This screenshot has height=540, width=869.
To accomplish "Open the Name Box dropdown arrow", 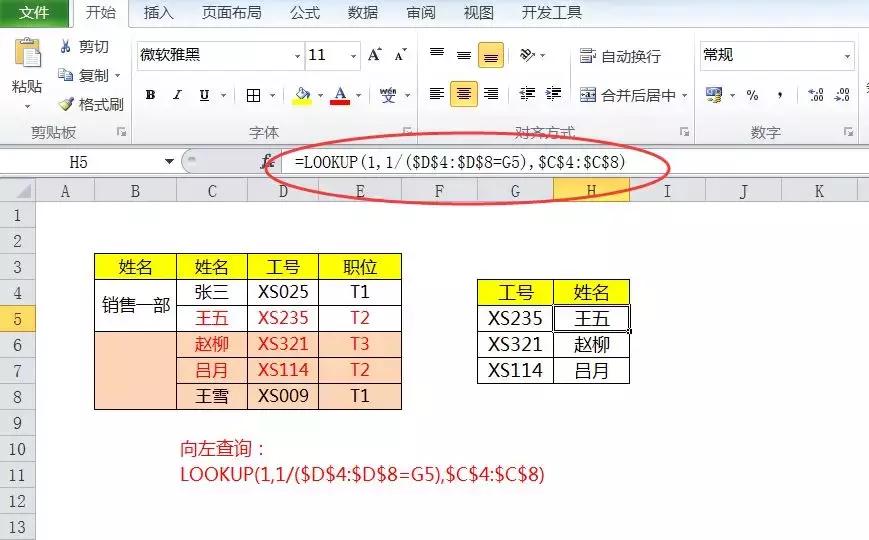I will coord(169,162).
